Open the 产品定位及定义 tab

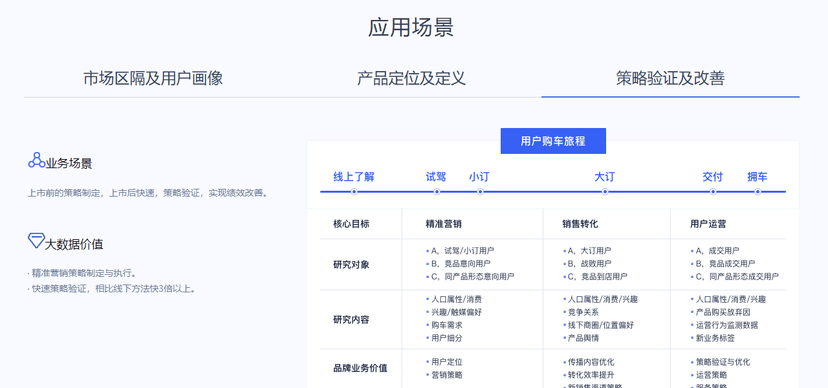pos(411,78)
